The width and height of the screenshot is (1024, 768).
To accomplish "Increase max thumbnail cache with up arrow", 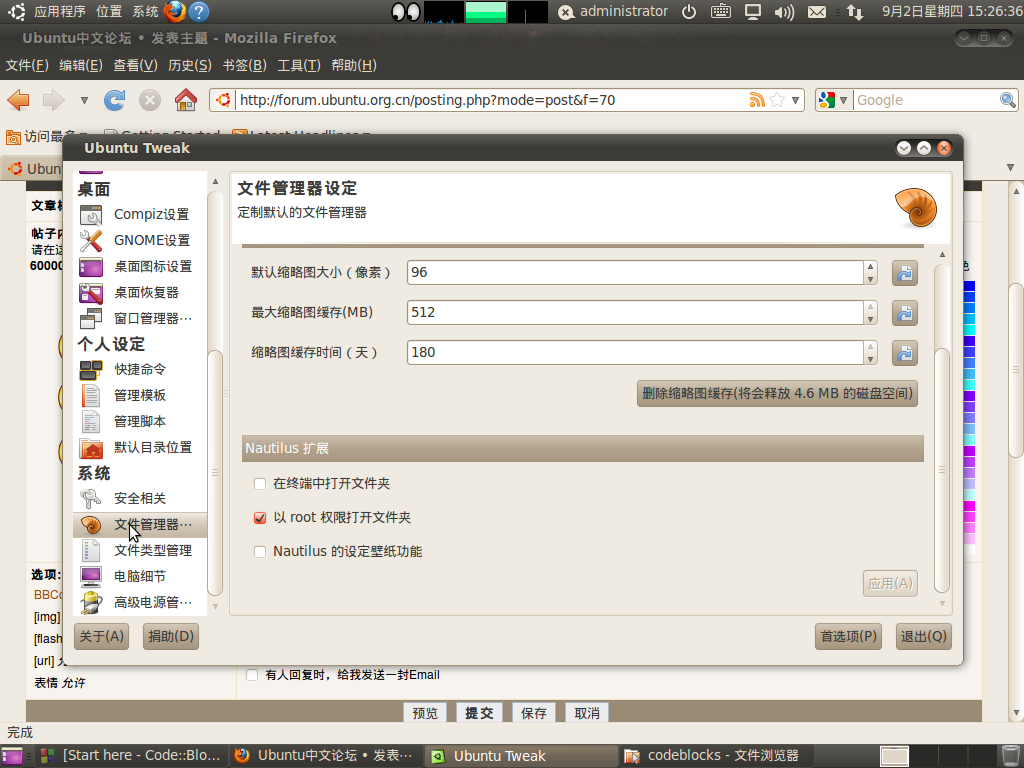I will [x=870, y=306].
